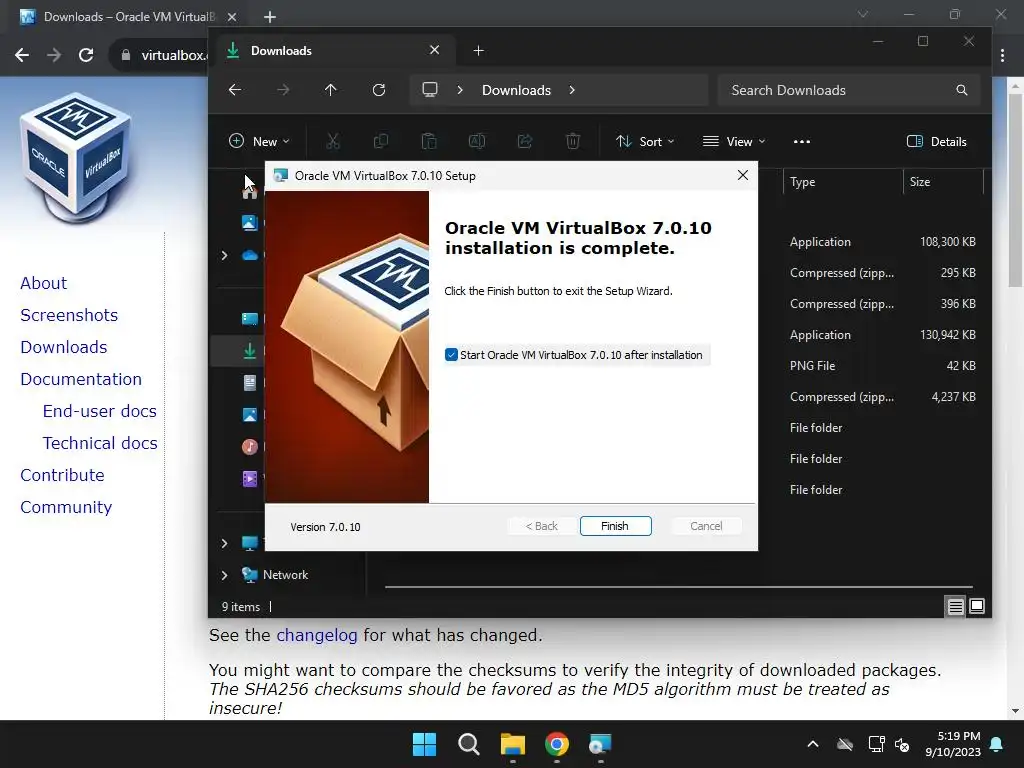Screen dimensions: 1024x768
Task: Click Downloads in the address breadcrumb
Action: coord(516,90)
